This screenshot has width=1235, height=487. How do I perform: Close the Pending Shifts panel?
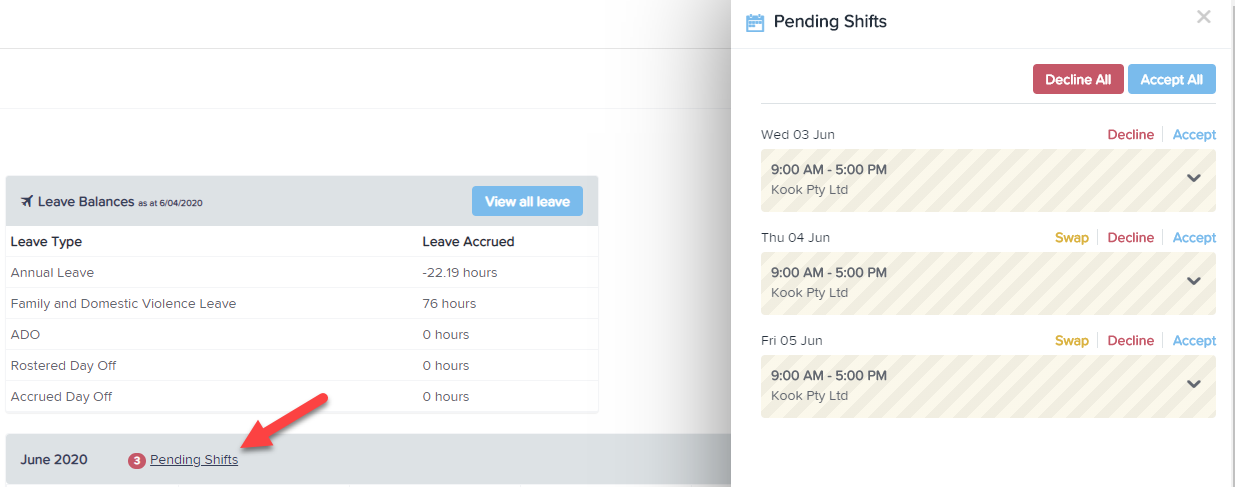(x=1204, y=16)
